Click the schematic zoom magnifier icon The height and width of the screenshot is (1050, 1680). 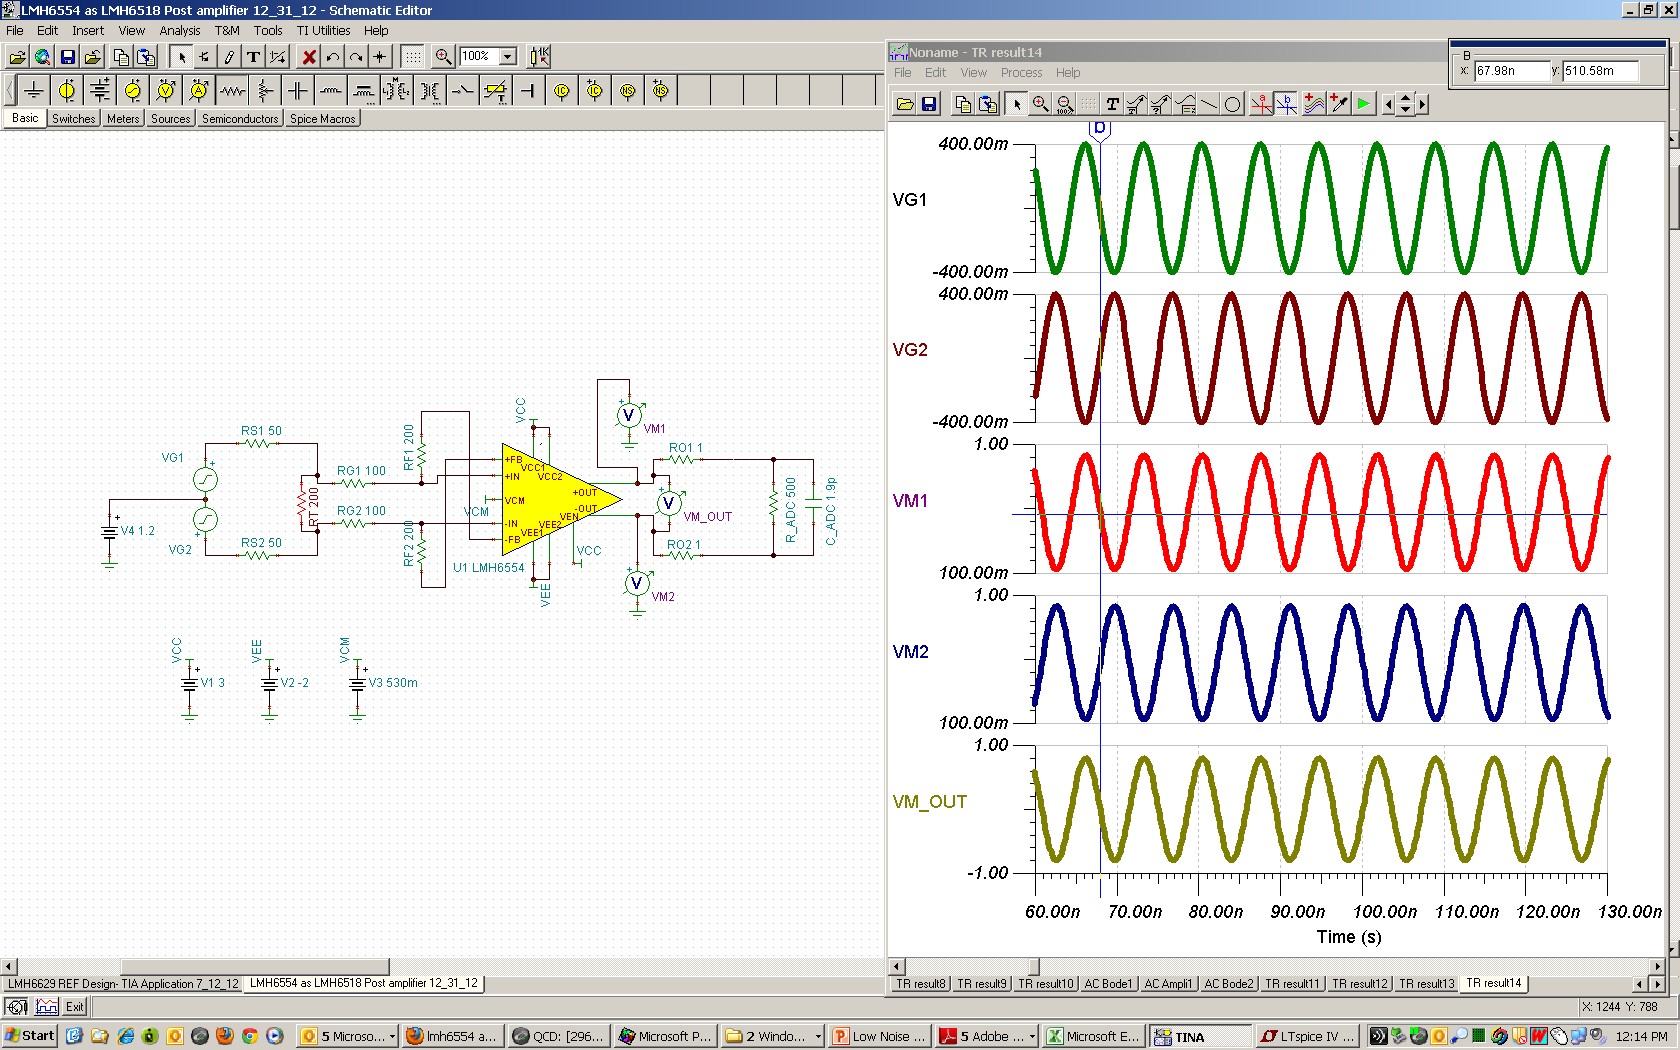click(x=443, y=57)
